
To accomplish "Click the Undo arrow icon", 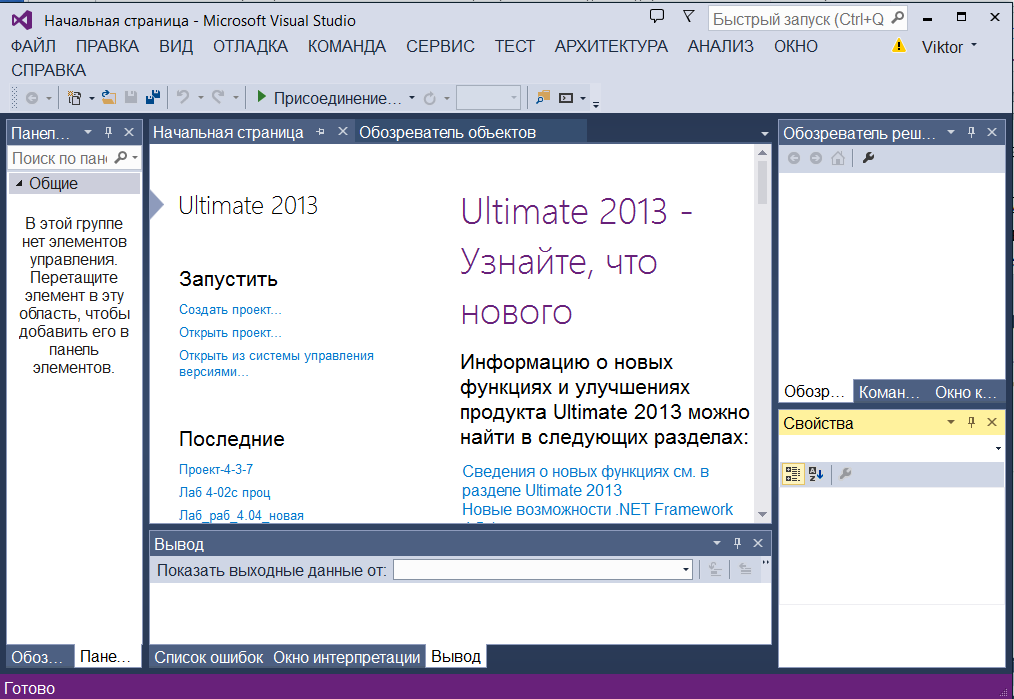I will (x=184, y=98).
